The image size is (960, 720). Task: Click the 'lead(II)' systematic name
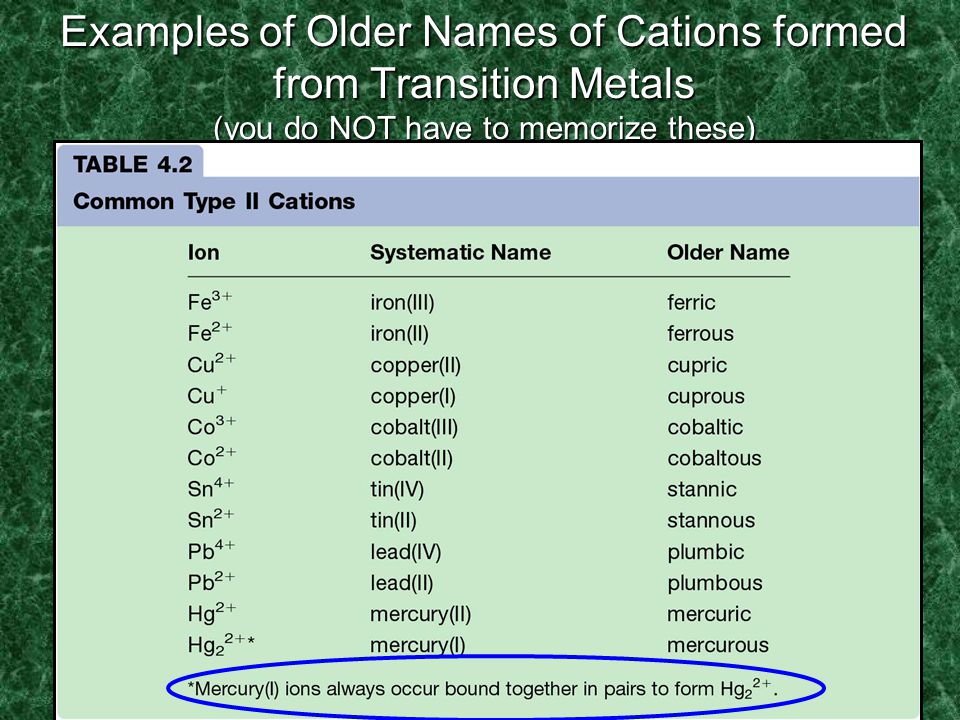click(x=402, y=583)
